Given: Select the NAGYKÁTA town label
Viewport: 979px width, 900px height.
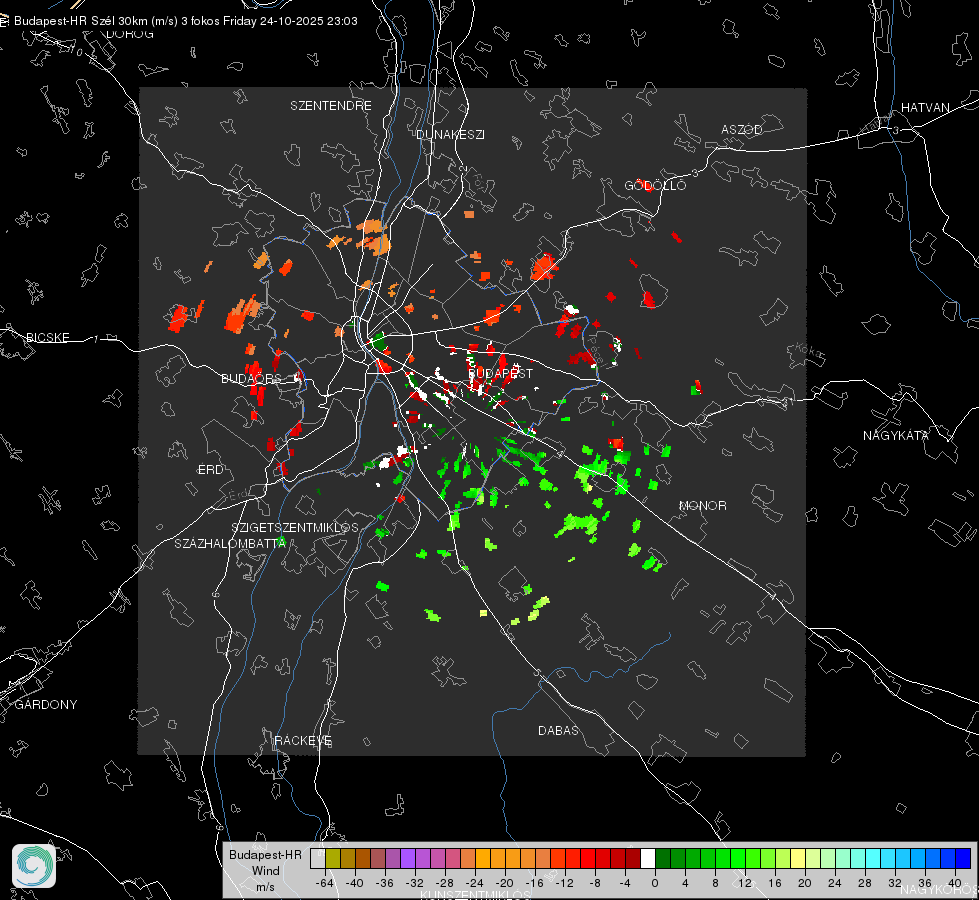Looking at the screenshot, I should pyautogui.click(x=896, y=436).
